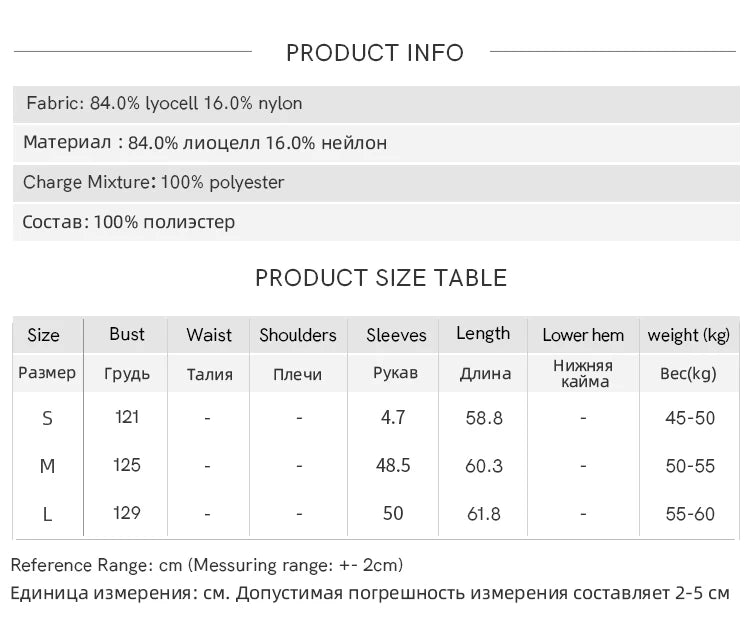
Task: Click the size S row label
Action: (47, 418)
